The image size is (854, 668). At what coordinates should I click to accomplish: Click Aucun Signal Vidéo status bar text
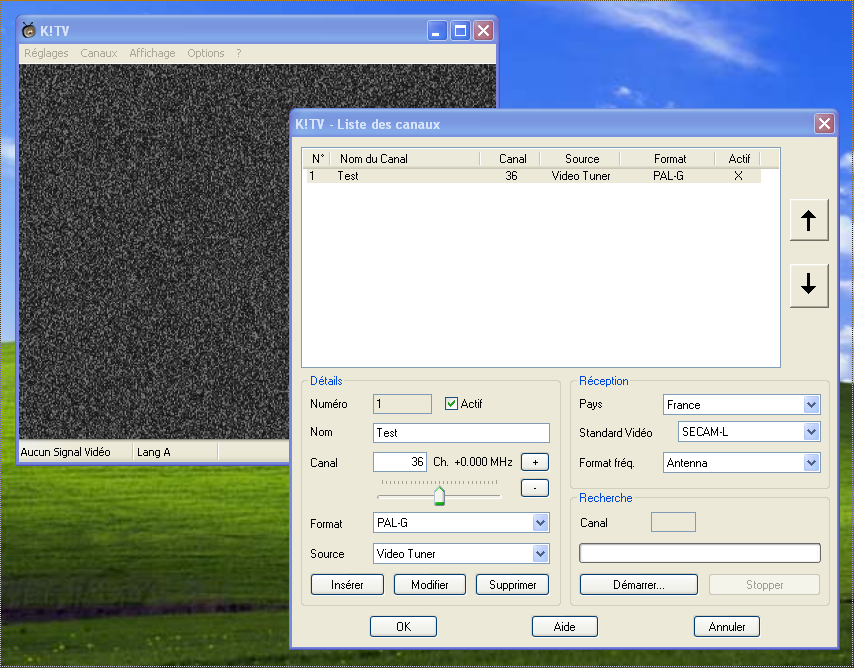pos(65,452)
